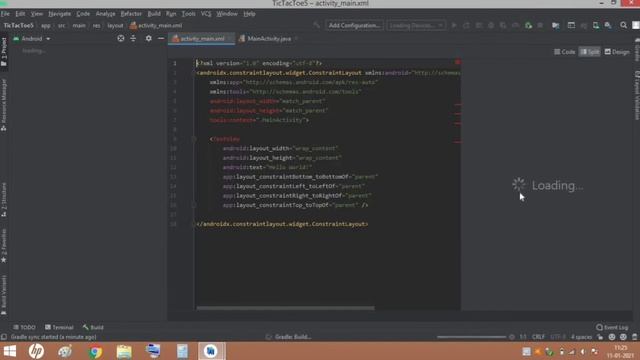Screen dimensions: 640x360
Task: Click the 4 spaces indent status
Action: 581,337
